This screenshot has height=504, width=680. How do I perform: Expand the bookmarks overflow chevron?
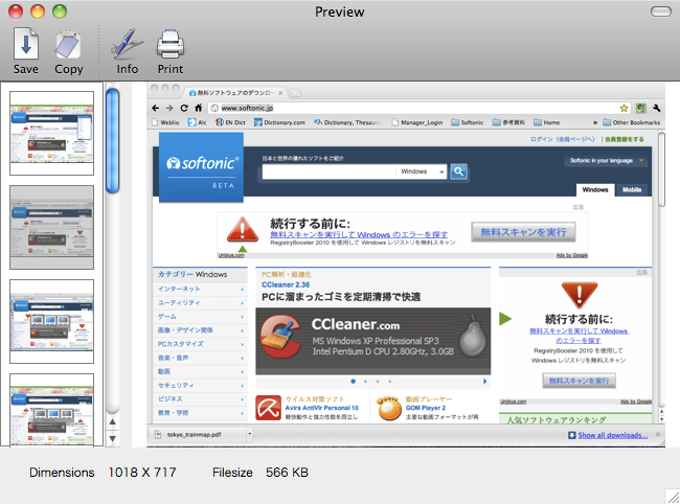tap(595, 123)
